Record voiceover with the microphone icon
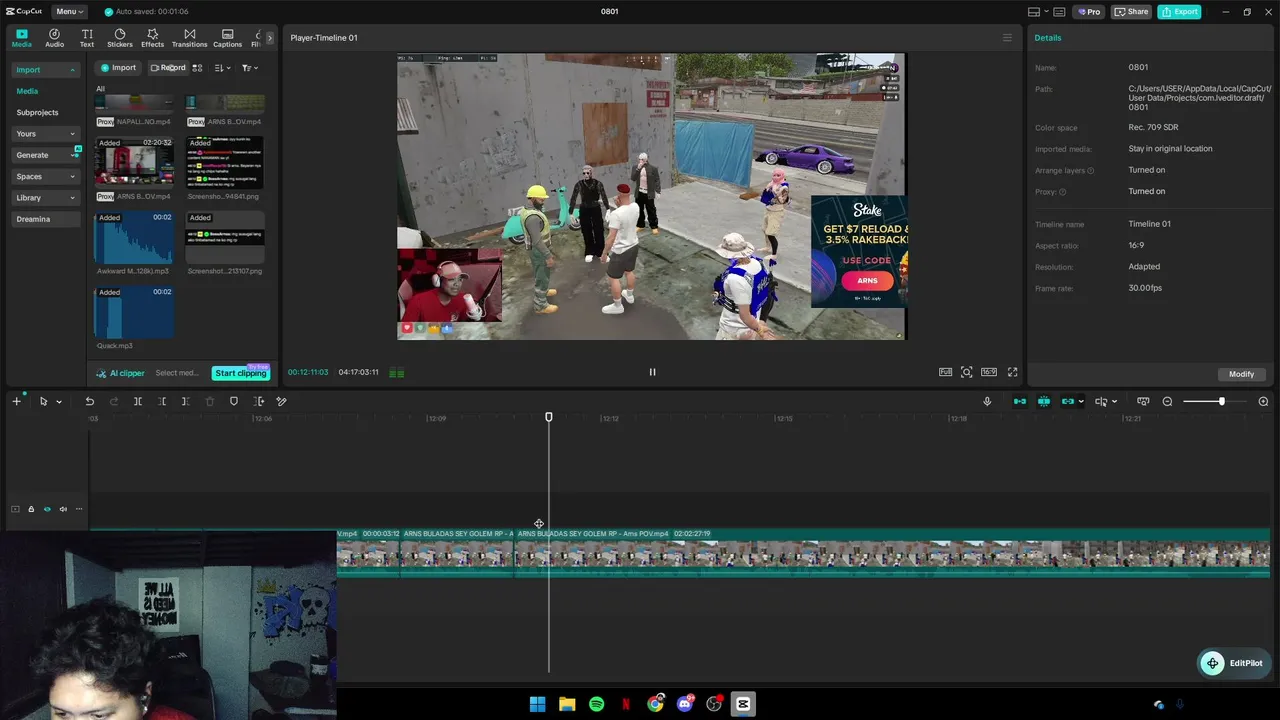This screenshot has height=720, width=1280. pyautogui.click(x=987, y=402)
